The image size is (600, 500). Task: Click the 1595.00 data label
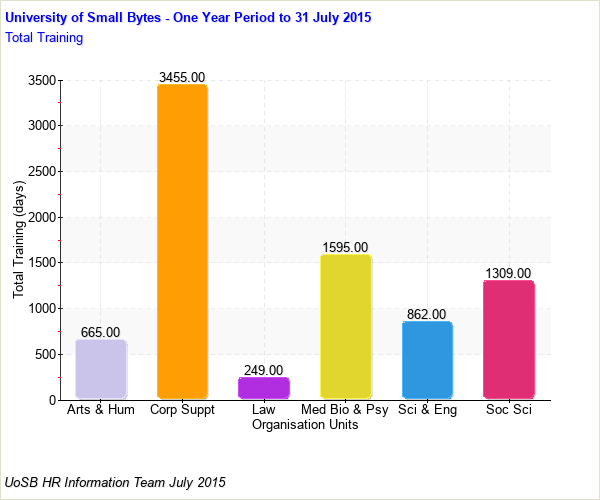(345, 247)
